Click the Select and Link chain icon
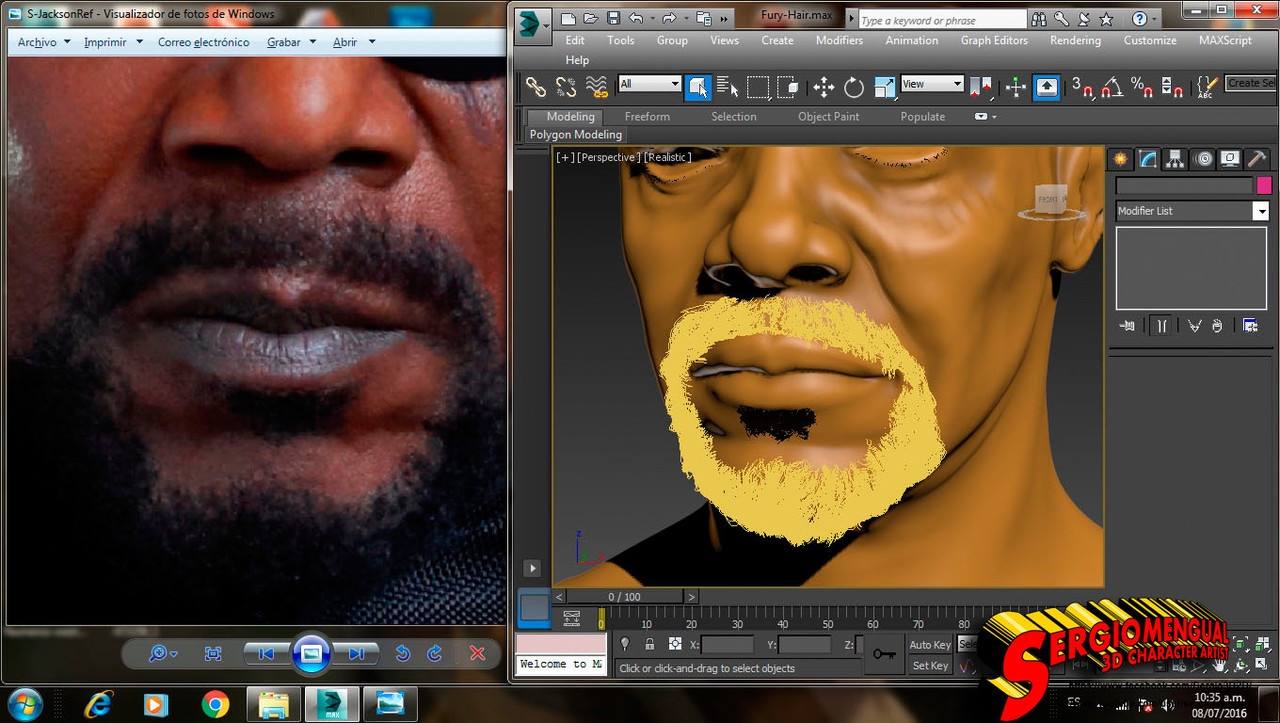 point(536,88)
